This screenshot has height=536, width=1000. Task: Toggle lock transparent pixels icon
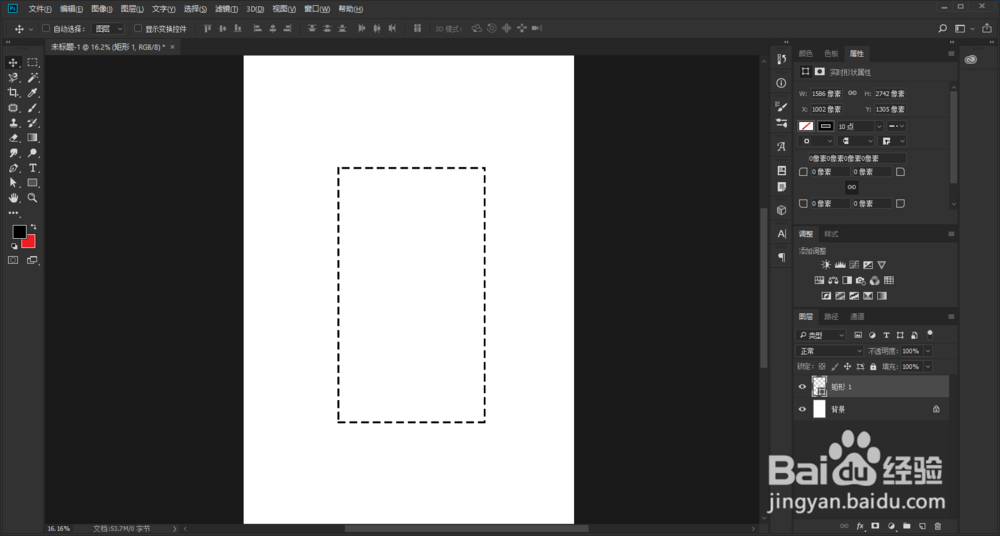[822, 367]
